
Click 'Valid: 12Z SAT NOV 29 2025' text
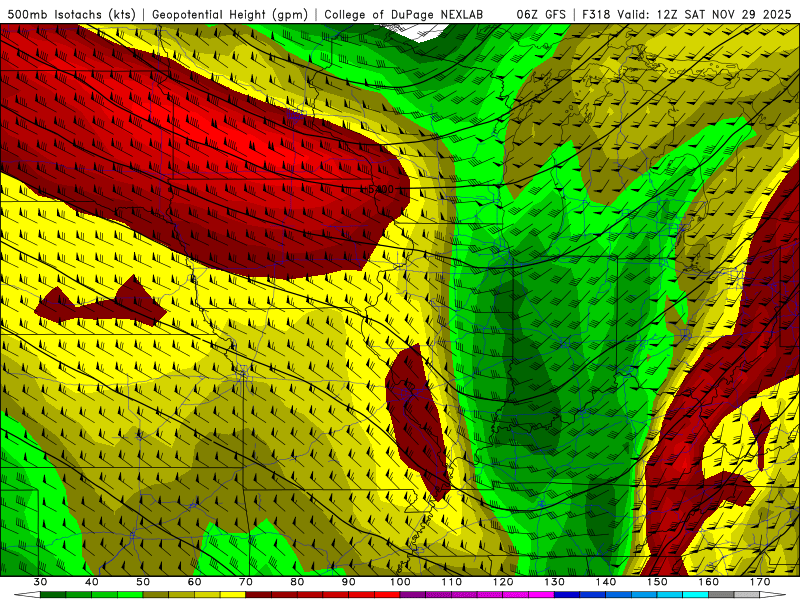point(704,14)
